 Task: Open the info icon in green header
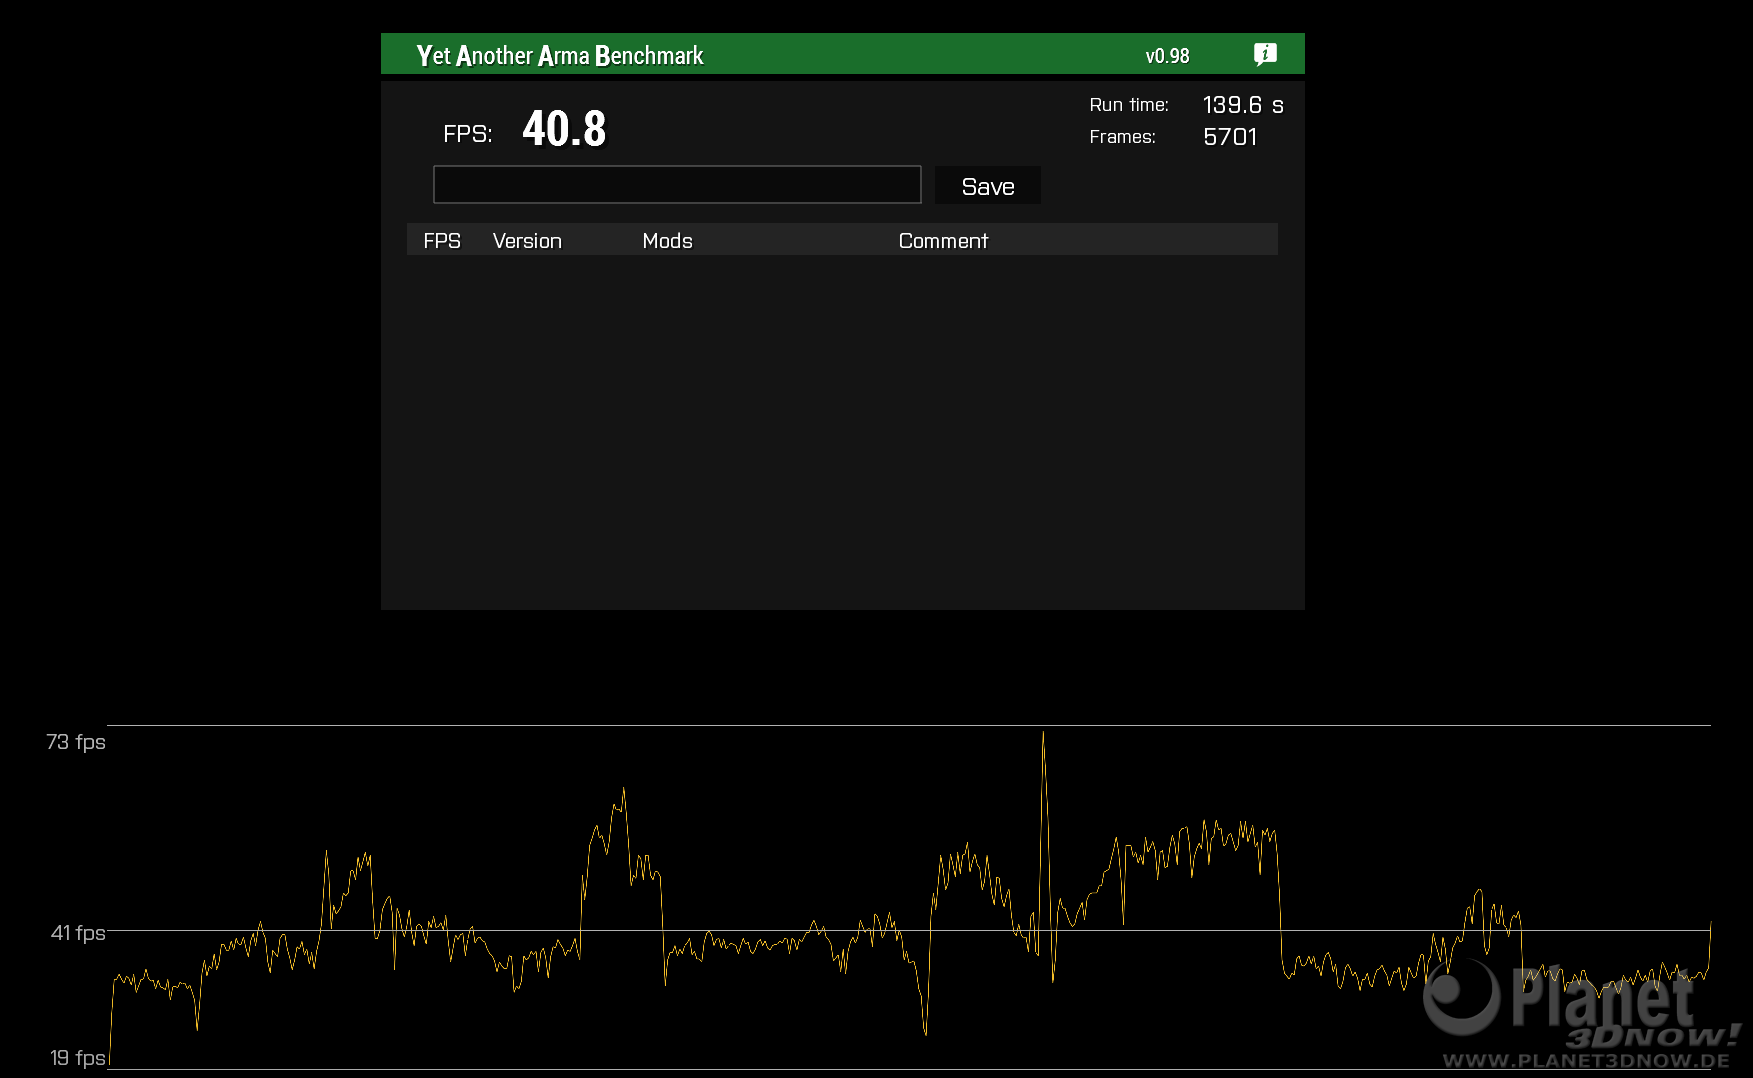click(1265, 54)
